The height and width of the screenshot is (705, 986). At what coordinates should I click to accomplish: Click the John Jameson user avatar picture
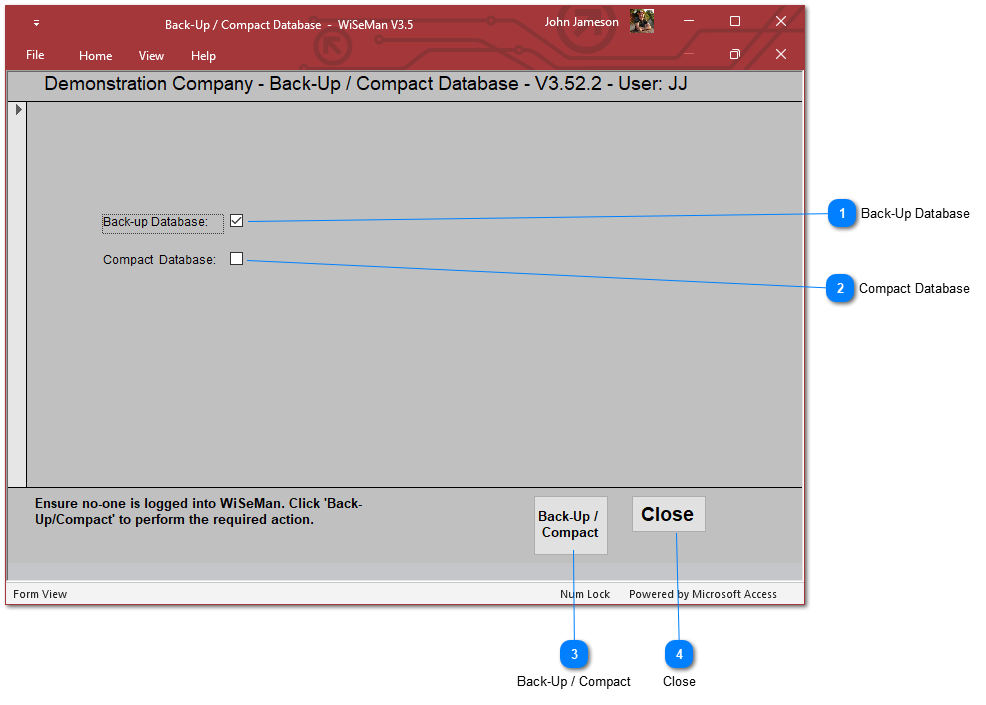tap(642, 22)
